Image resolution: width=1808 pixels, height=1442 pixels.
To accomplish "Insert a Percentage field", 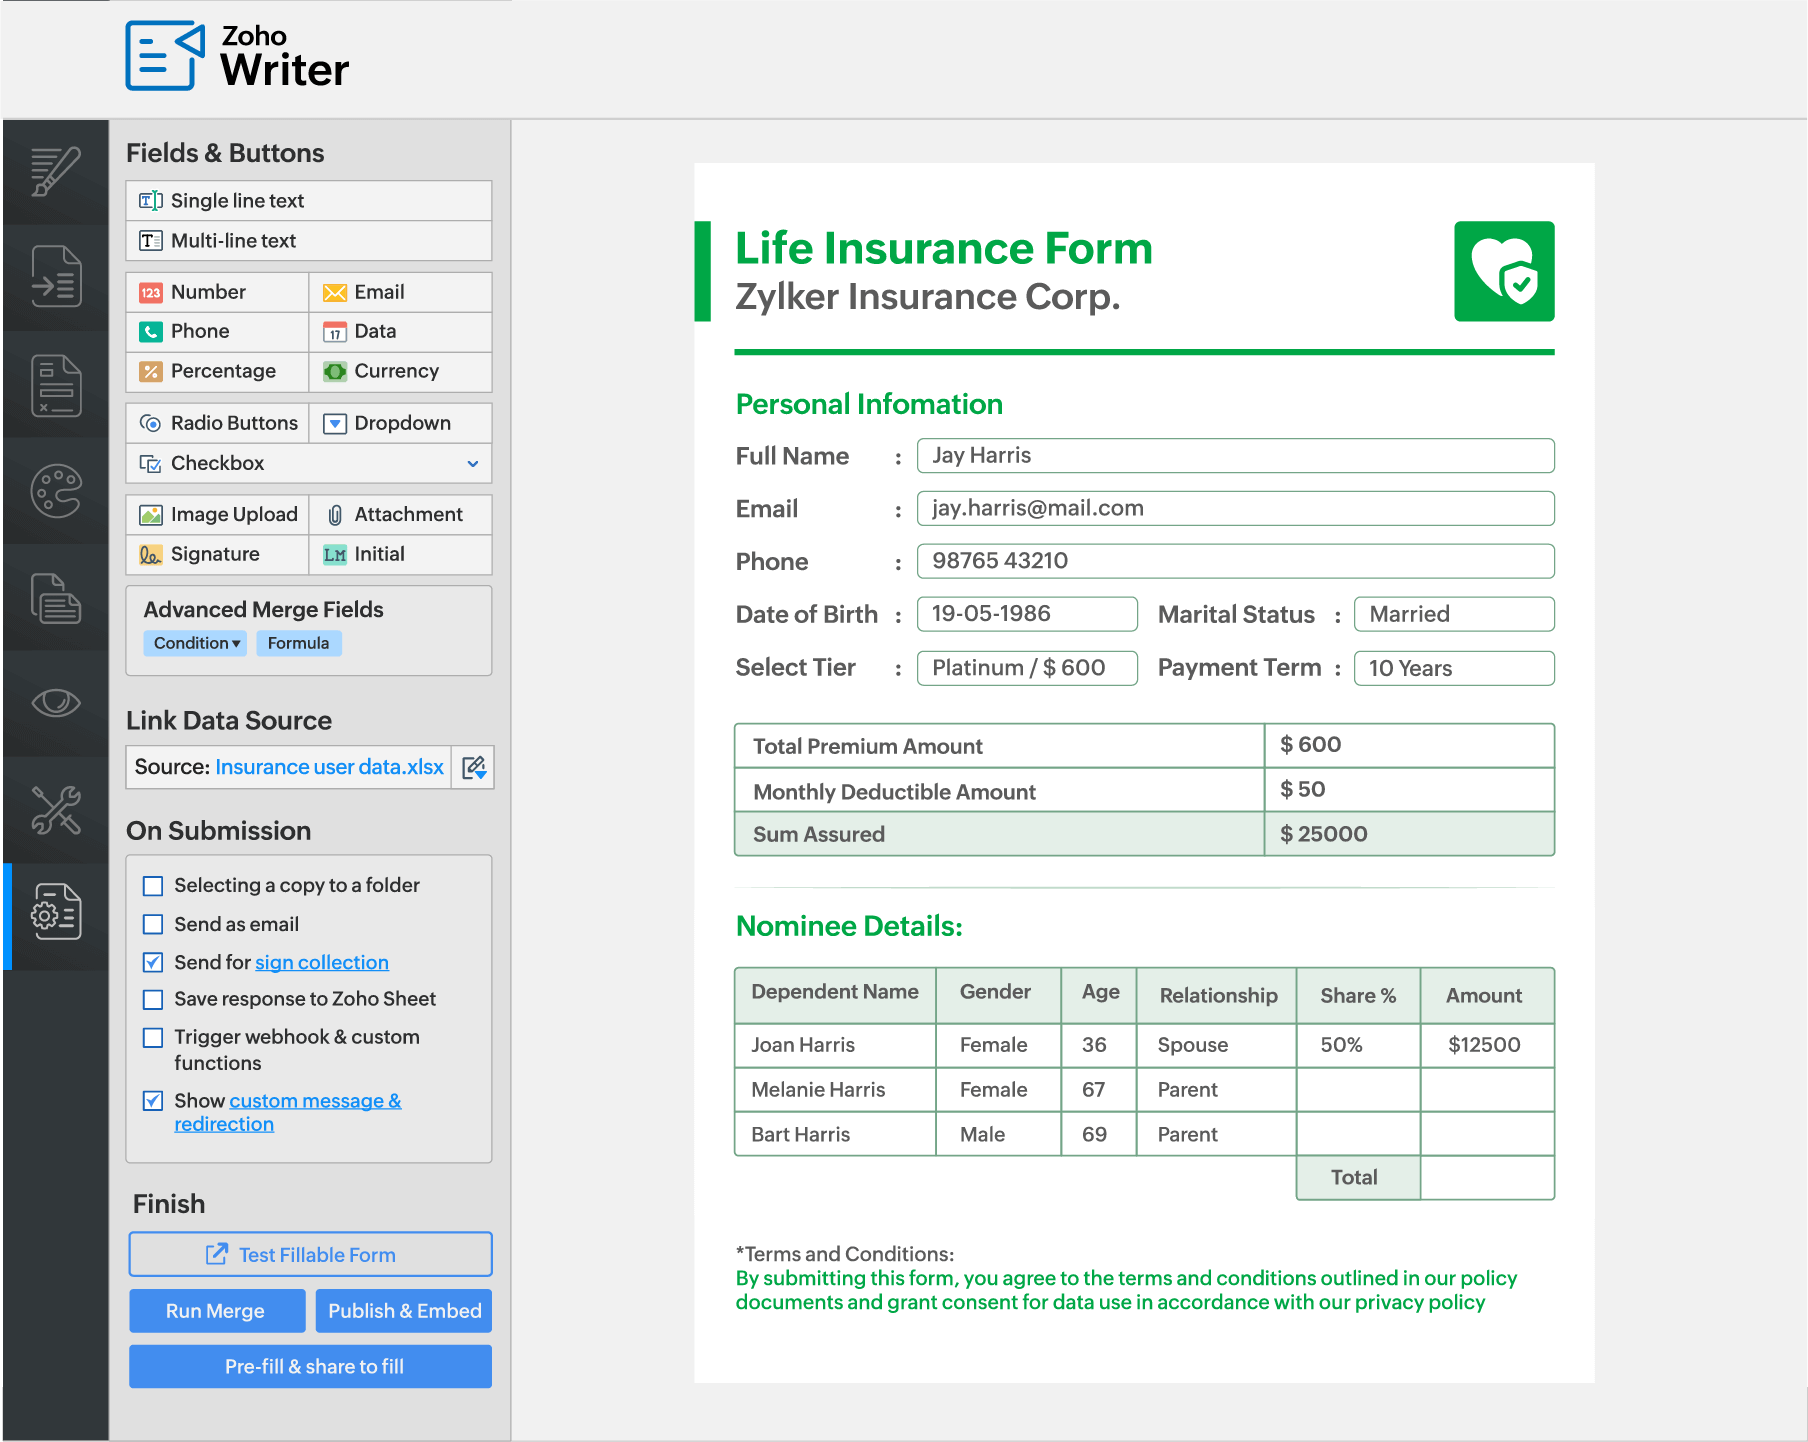I will [218, 371].
